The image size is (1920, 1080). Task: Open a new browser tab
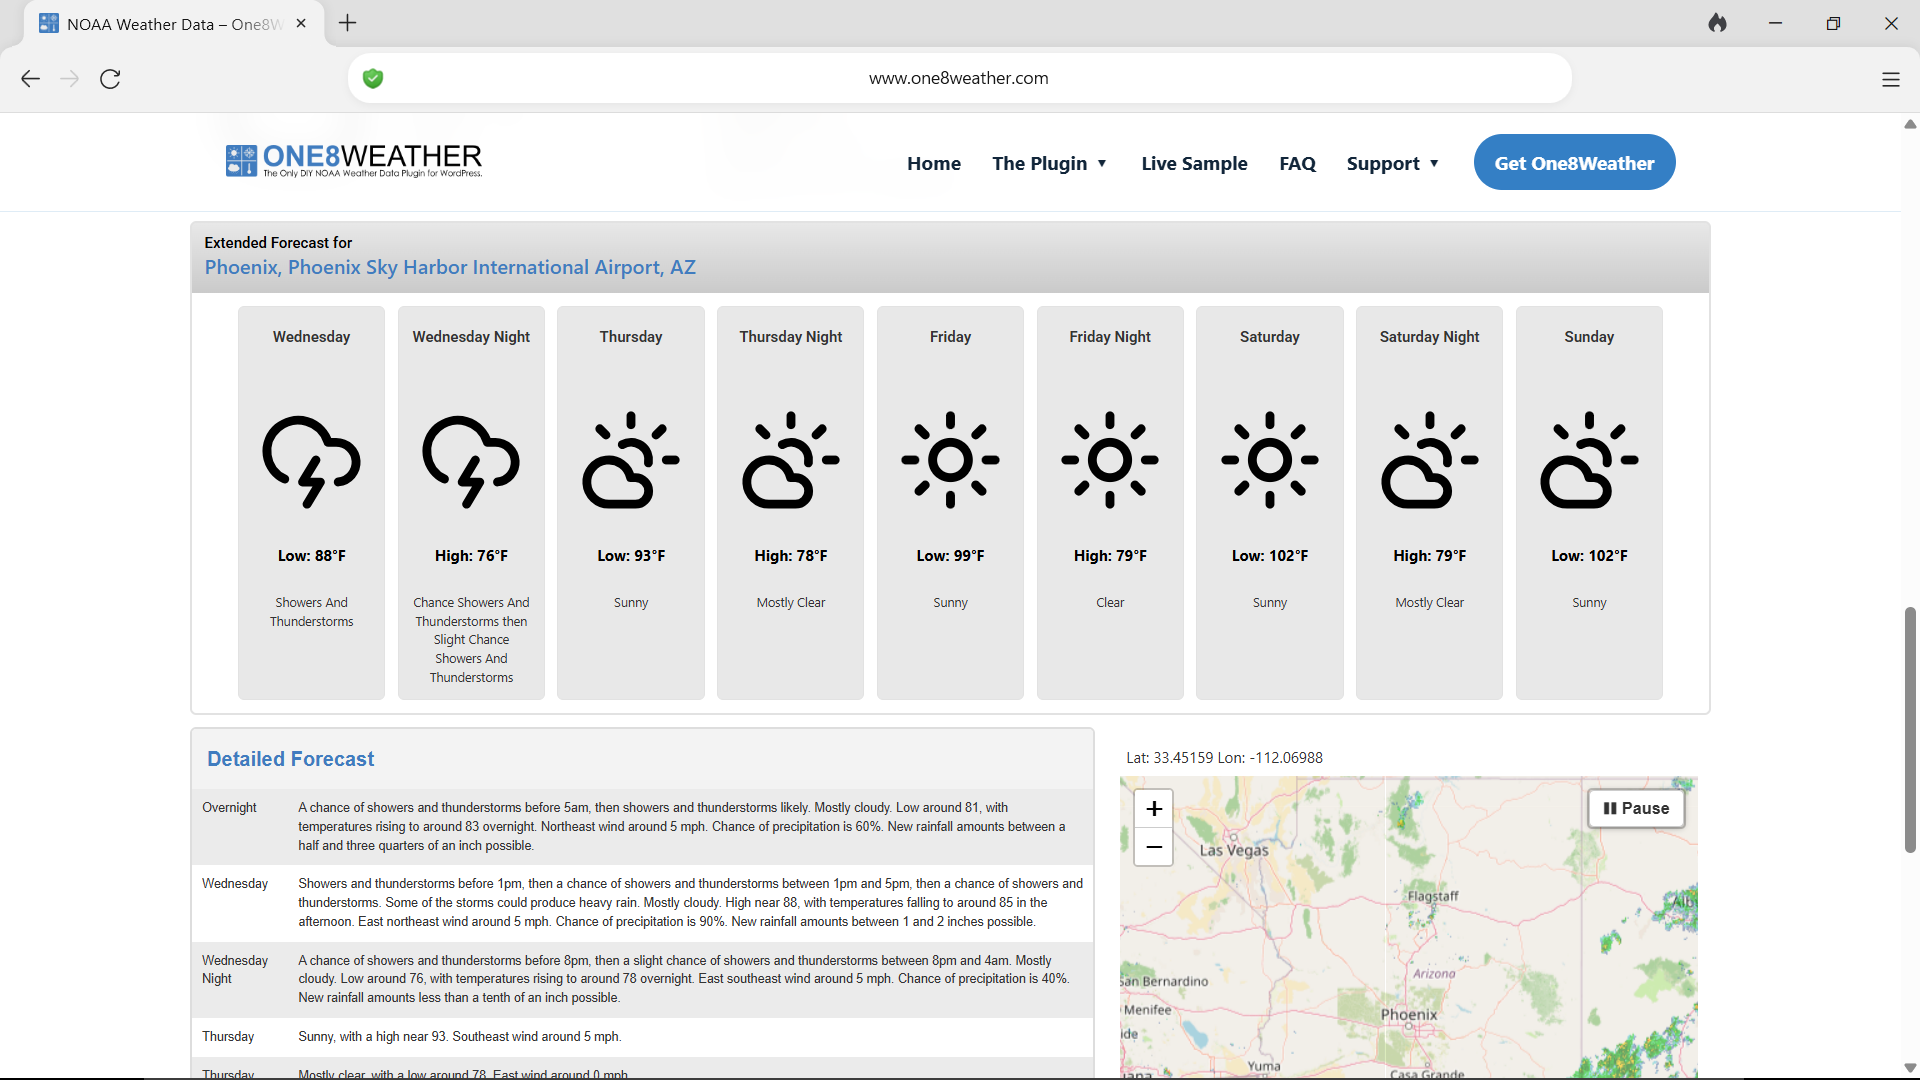pyautogui.click(x=348, y=23)
